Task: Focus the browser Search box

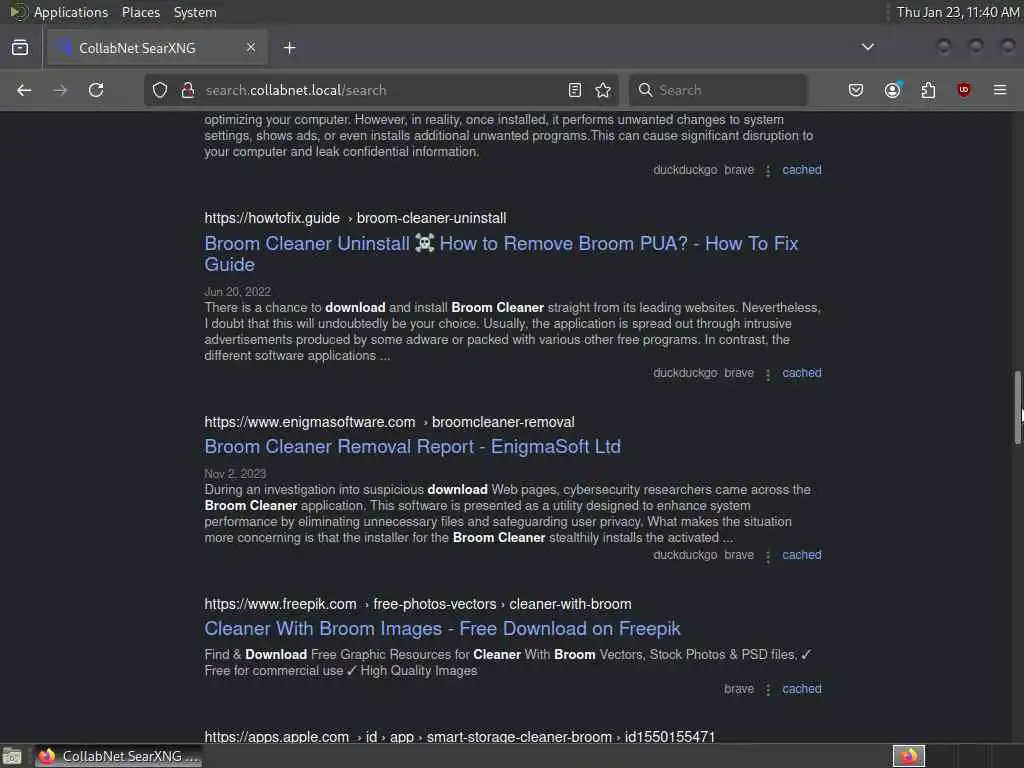Action: pyautogui.click(x=718, y=90)
